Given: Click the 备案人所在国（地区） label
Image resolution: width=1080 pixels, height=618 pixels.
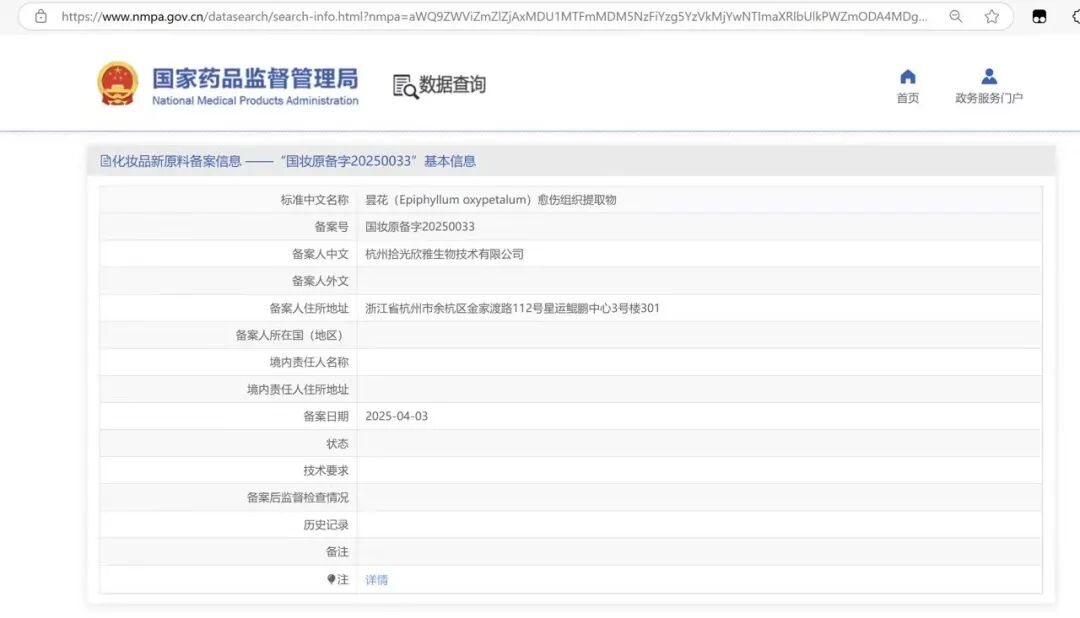Looking at the screenshot, I should (292, 335).
